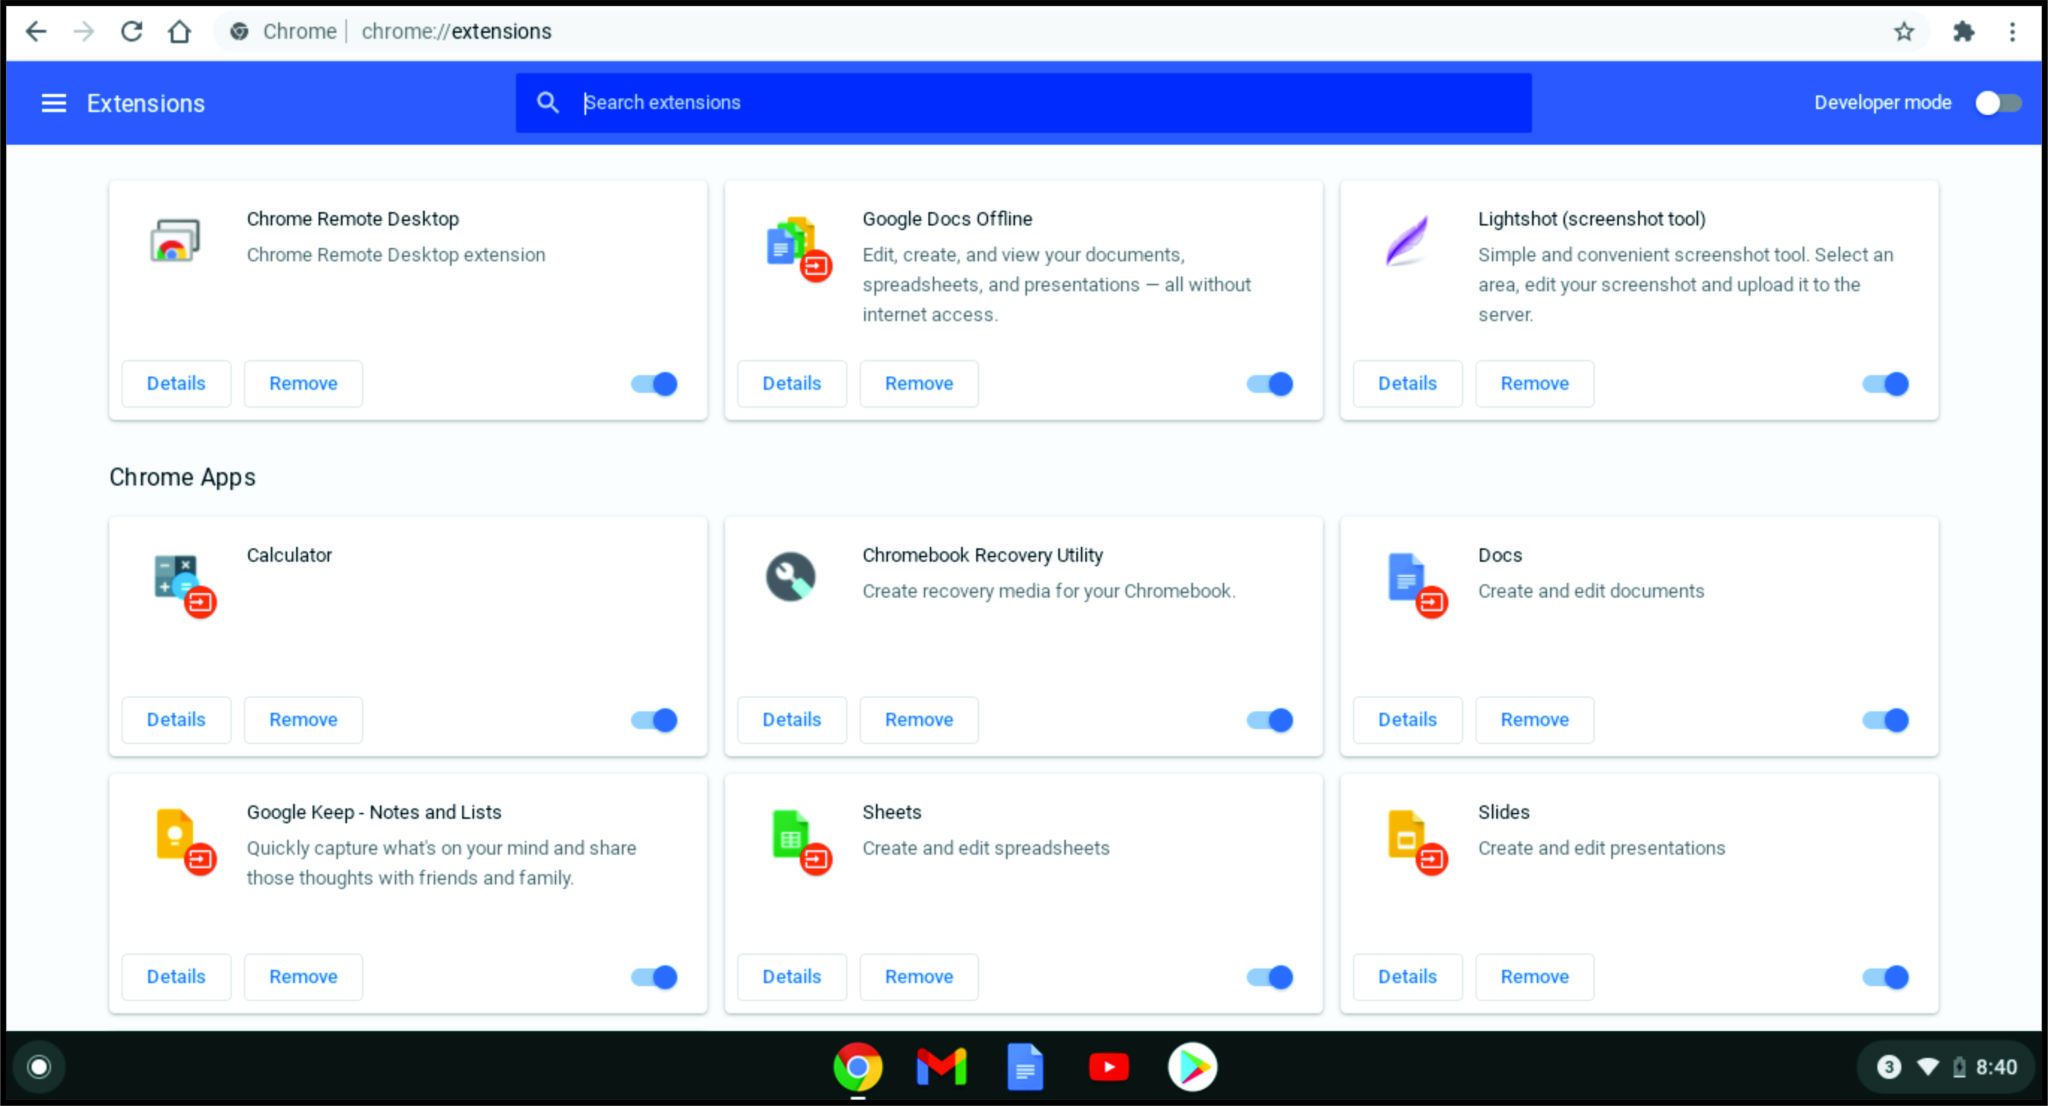
Task: Open the Extensions hamburger menu
Action: (x=53, y=102)
